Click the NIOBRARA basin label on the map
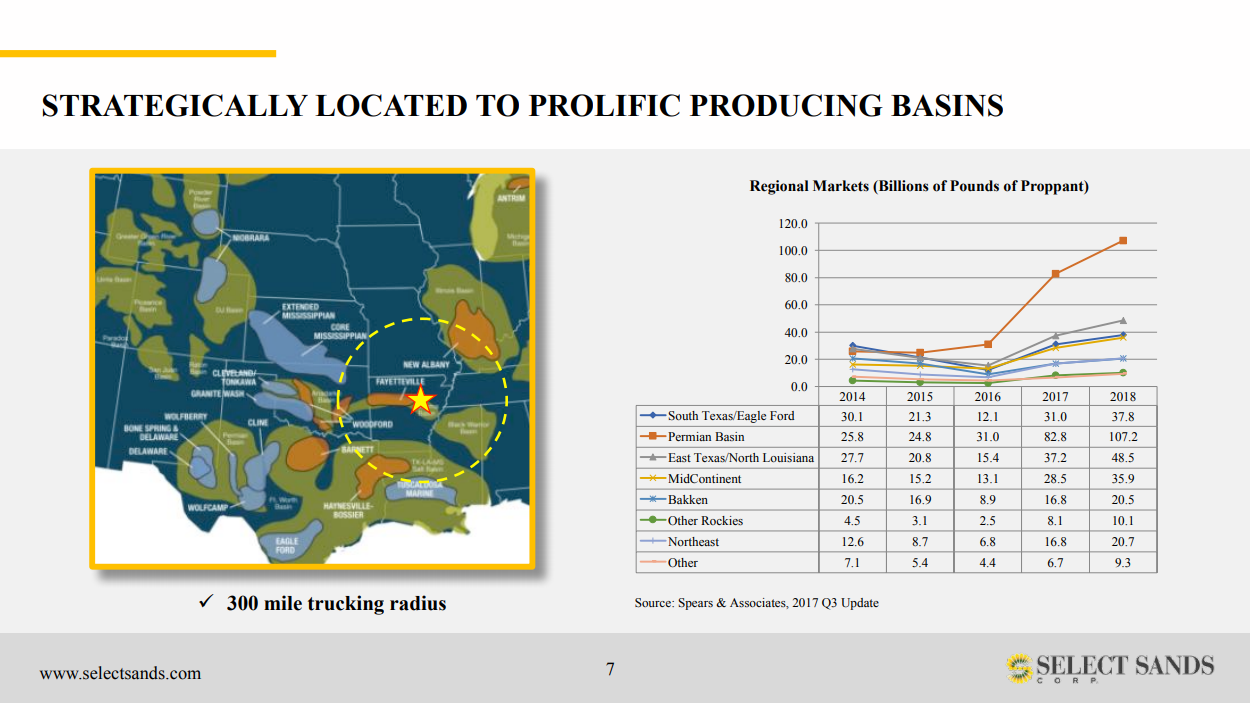Screen dimensions: 1250x703 (251, 239)
